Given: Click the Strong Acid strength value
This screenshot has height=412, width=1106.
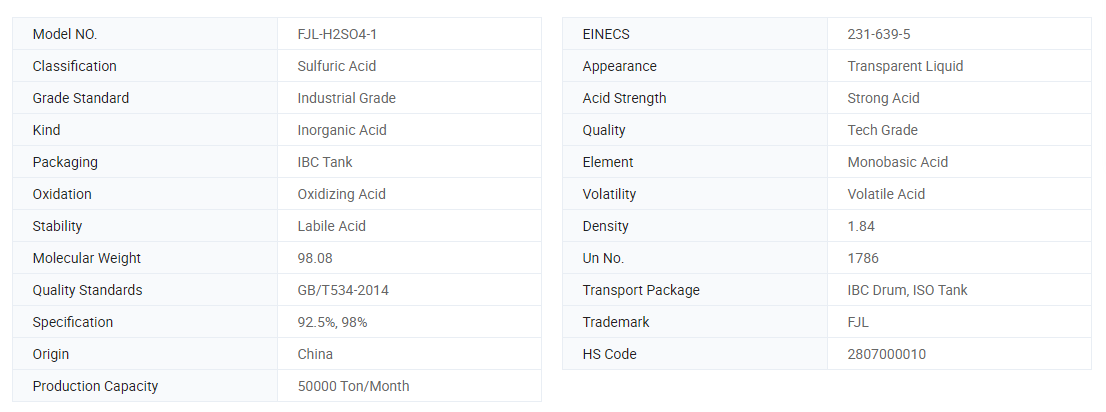Looking at the screenshot, I should click(x=883, y=98).
